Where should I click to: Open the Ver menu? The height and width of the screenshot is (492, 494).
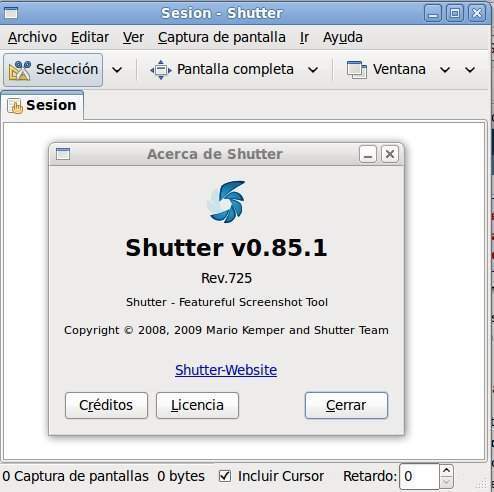[133, 37]
